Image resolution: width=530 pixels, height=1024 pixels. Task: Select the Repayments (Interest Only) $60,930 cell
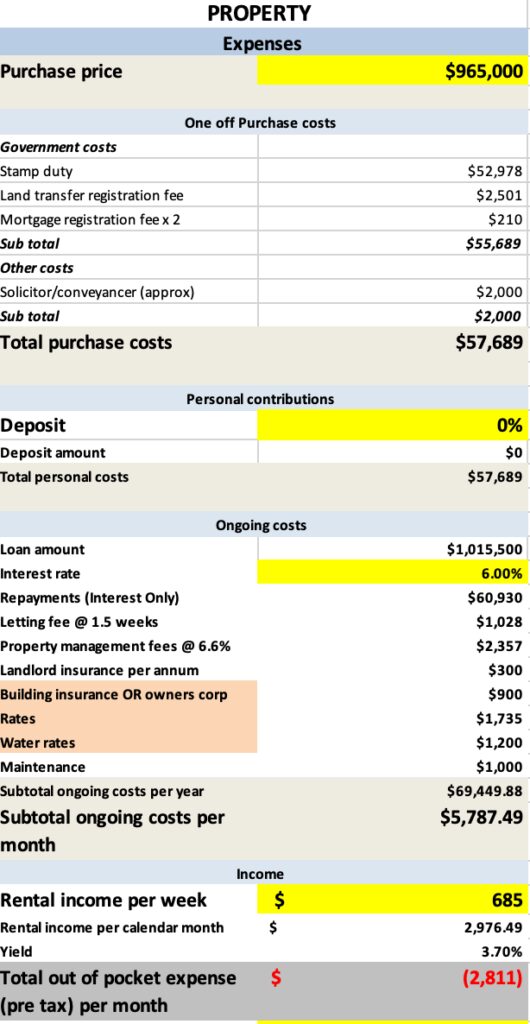point(393,598)
